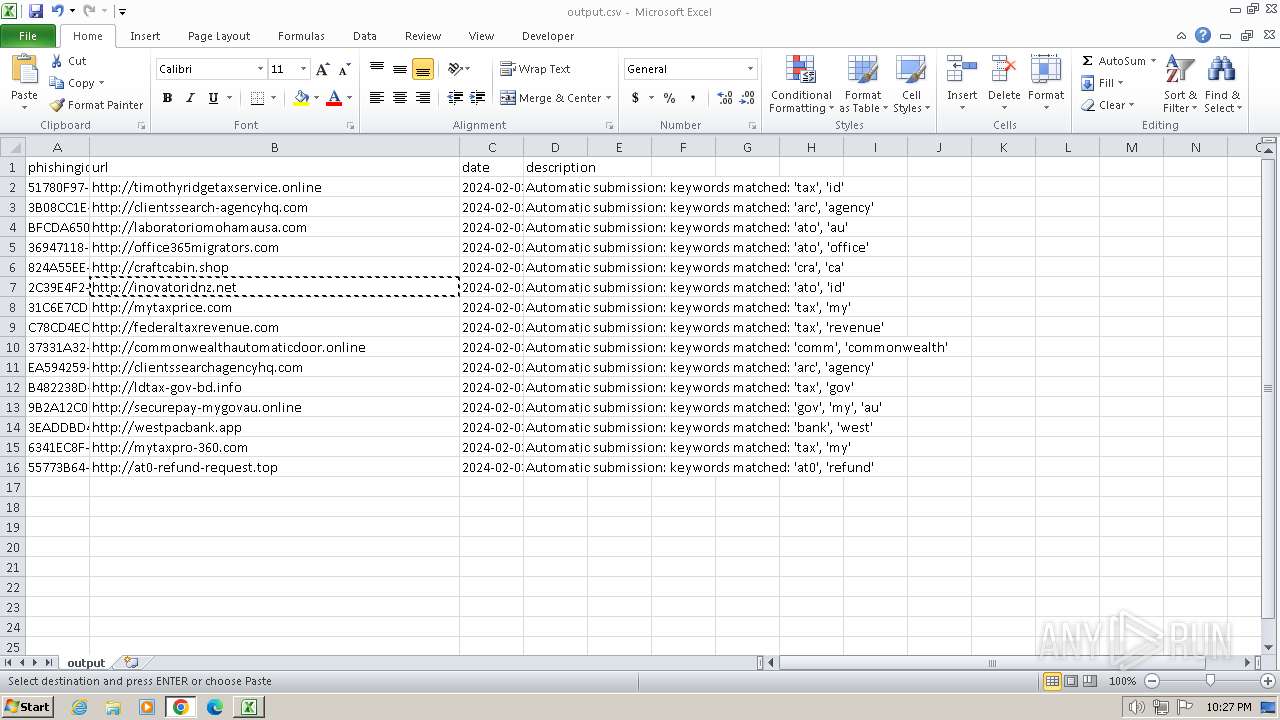1280x720 pixels.
Task: Click the Start button on taskbar
Action: coord(27,707)
